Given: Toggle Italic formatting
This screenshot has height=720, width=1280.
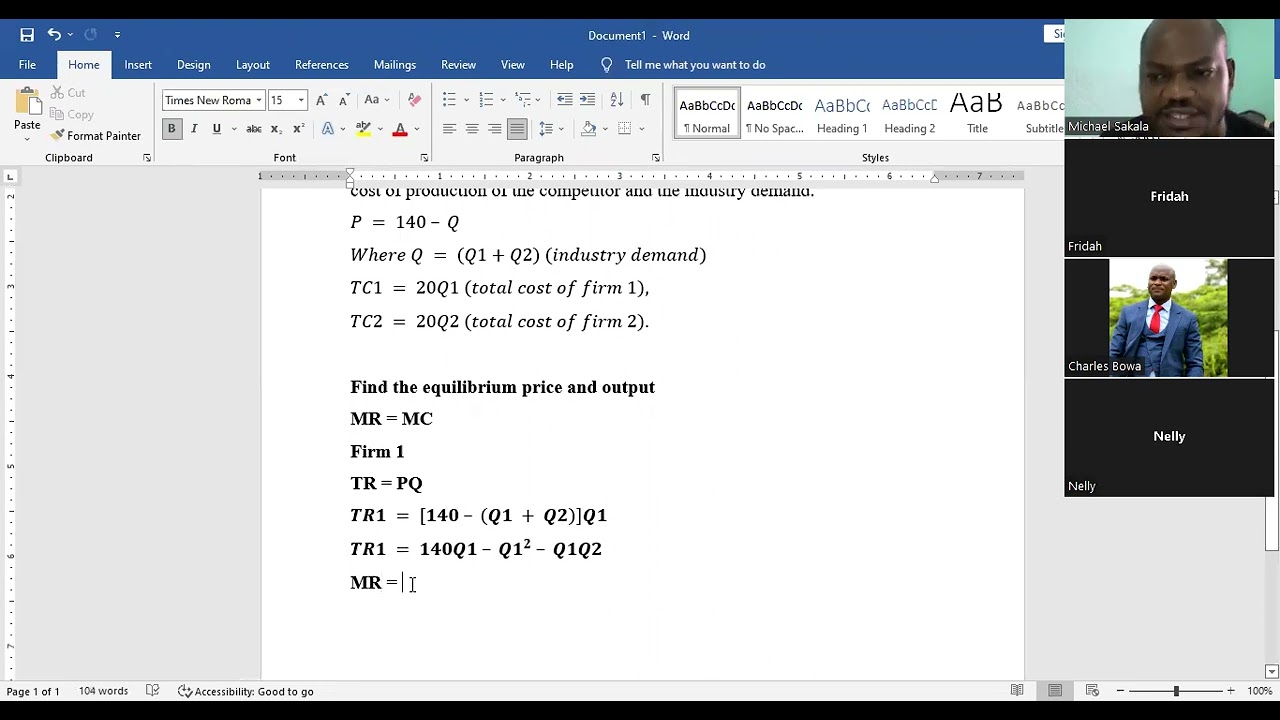Looking at the screenshot, I should (x=194, y=129).
